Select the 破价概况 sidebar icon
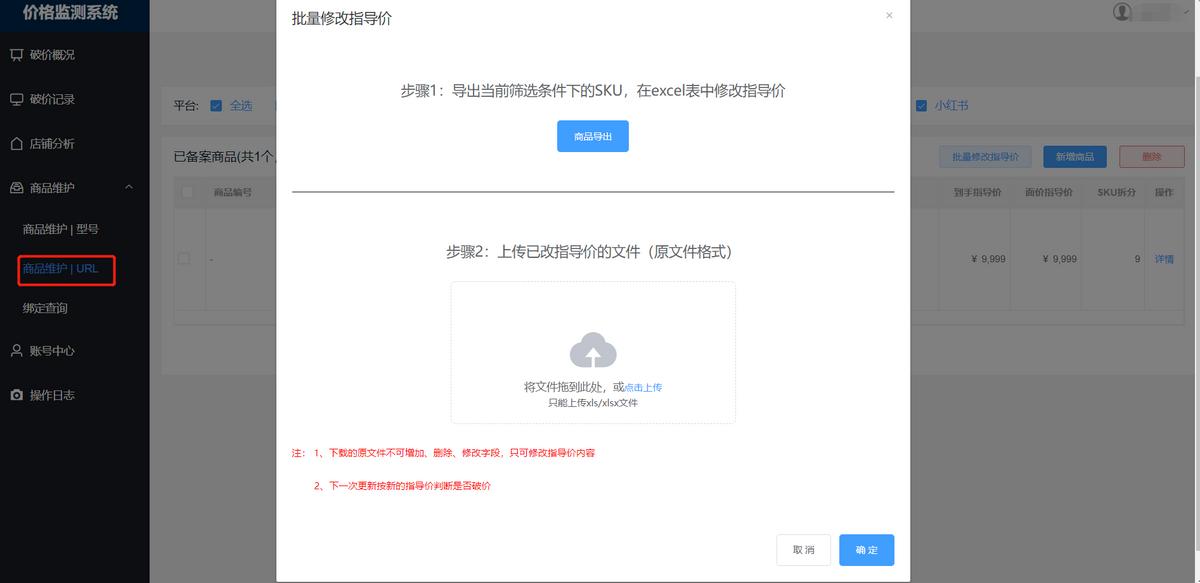Image resolution: width=1200 pixels, height=583 pixels. [x=17, y=53]
